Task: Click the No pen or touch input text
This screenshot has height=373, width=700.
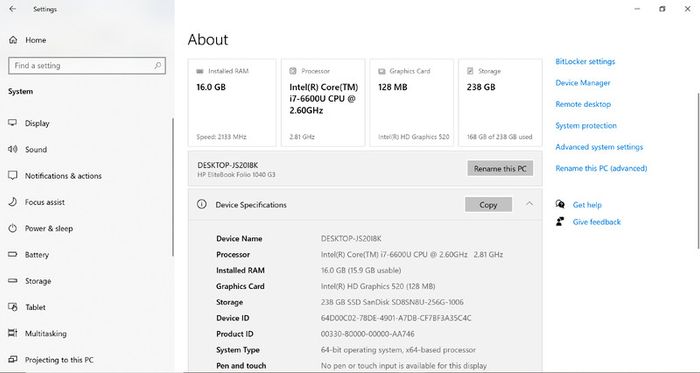Action: click(x=404, y=366)
